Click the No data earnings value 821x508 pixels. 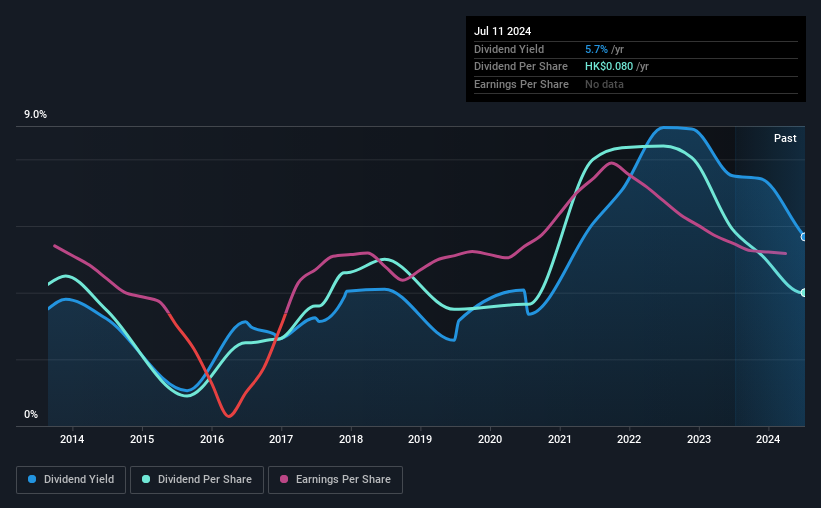coord(604,84)
